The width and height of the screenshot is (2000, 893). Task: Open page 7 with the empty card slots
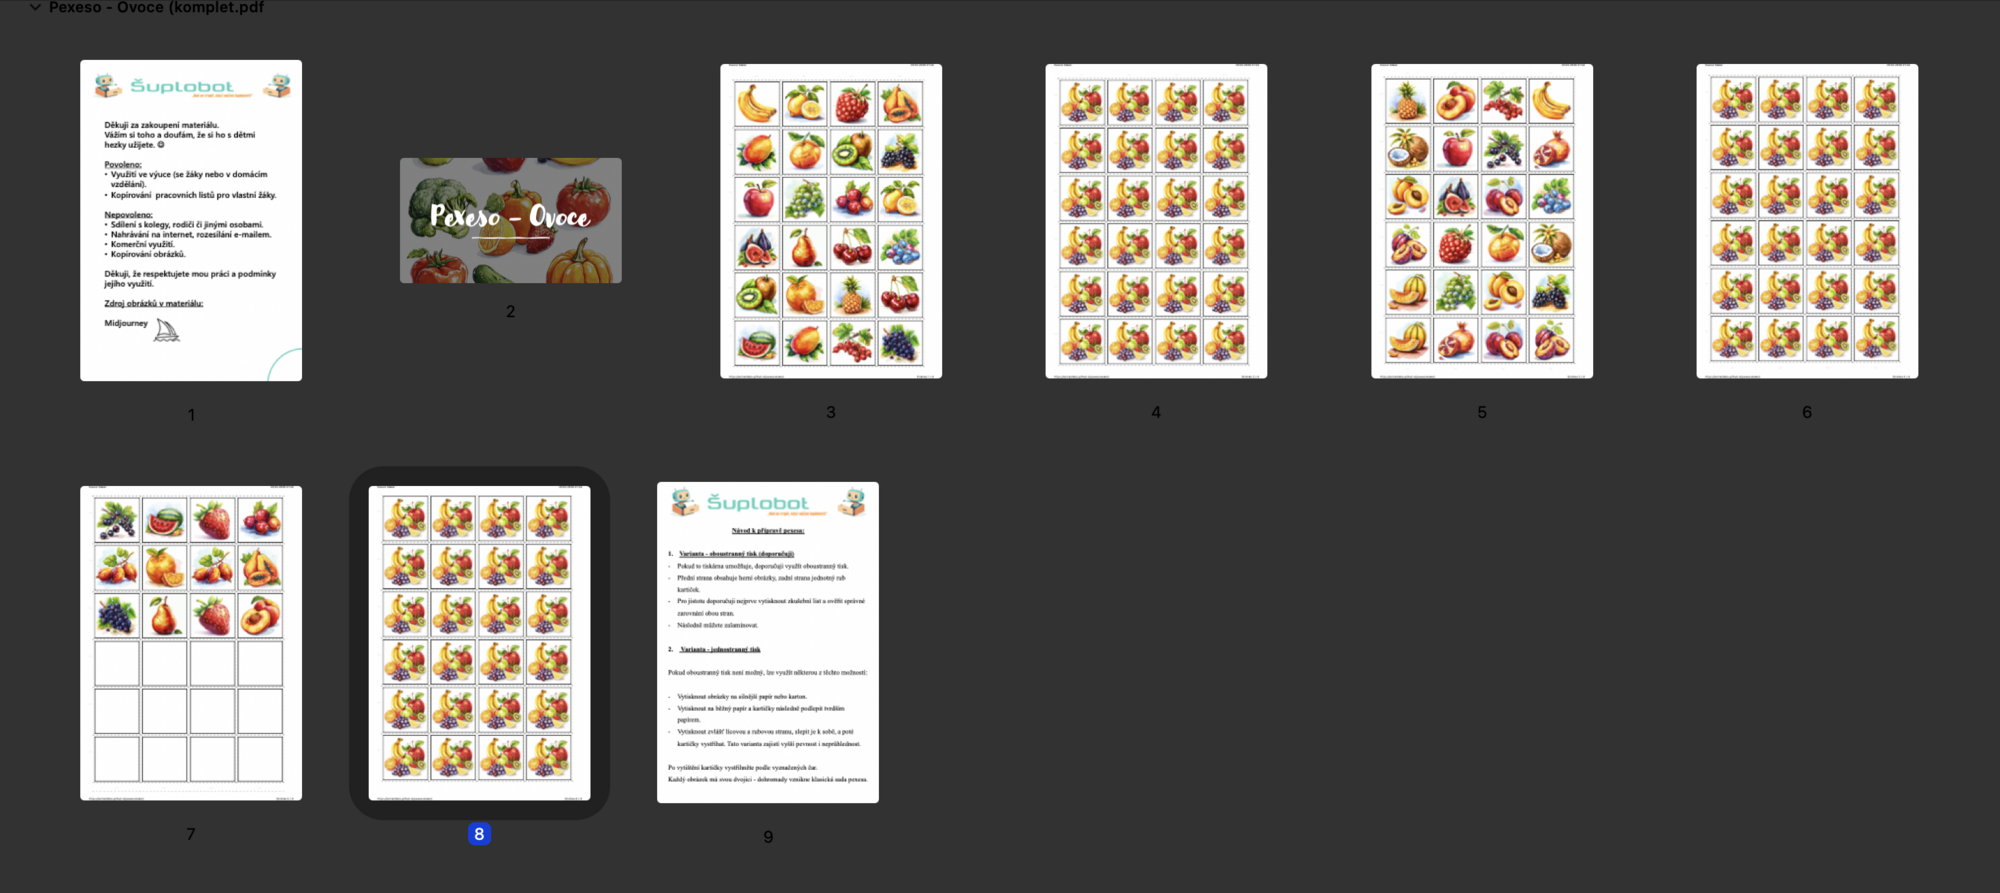[x=191, y=642]
